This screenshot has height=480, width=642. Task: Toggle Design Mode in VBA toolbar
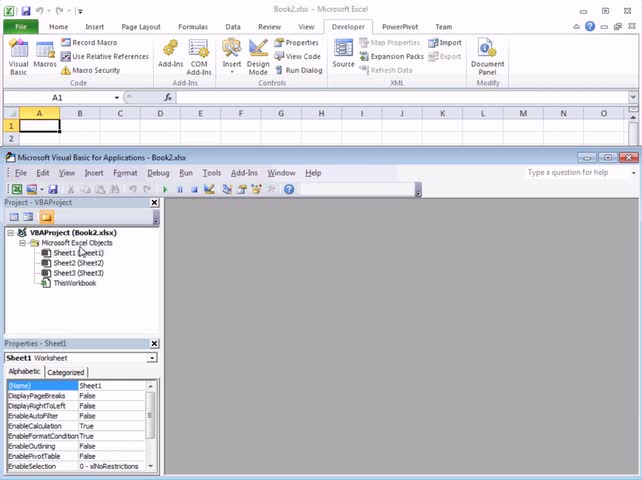[209, 189]
